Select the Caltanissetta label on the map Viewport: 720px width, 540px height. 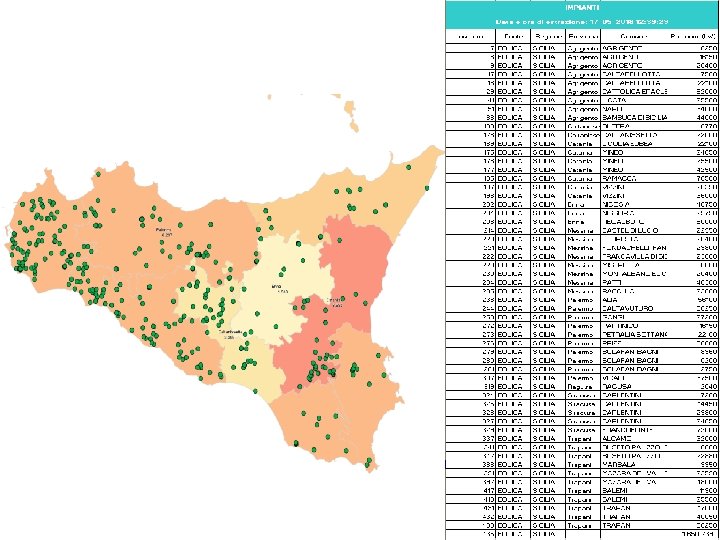230,331
